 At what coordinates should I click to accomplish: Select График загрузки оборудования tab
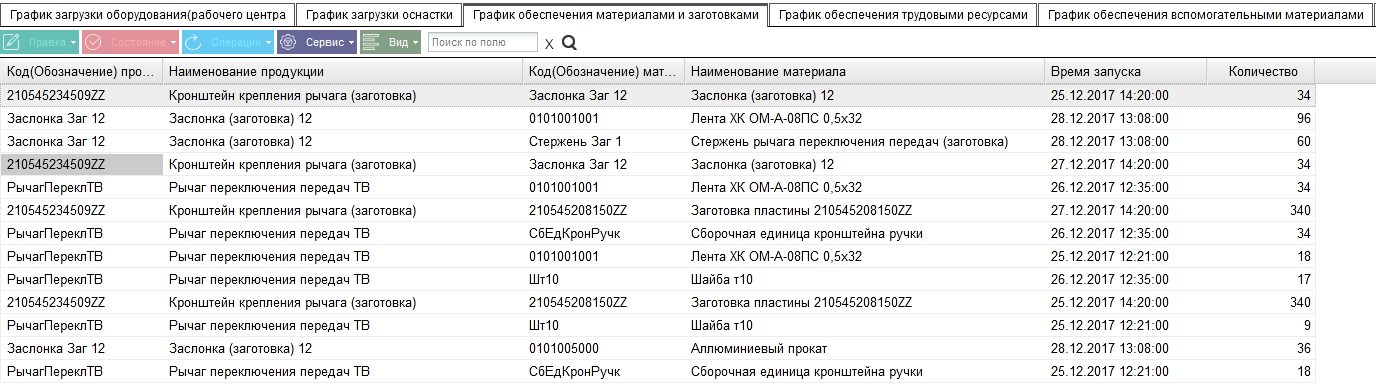(x=149, y=15)
